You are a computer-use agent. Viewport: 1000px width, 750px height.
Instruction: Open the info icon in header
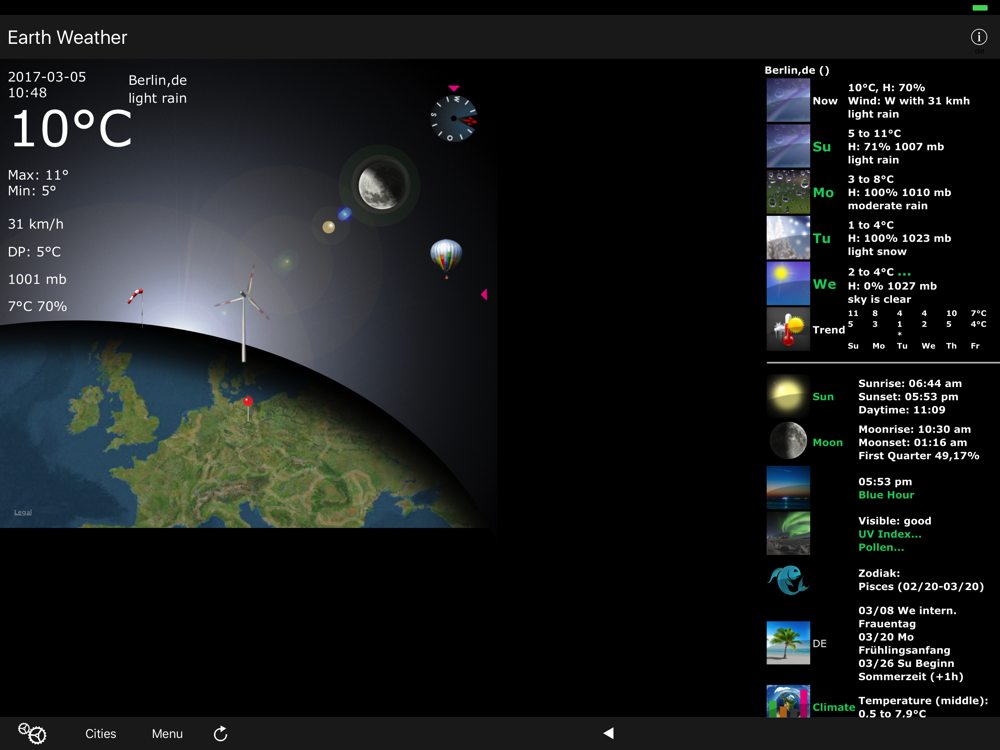(x=978, y=37)
